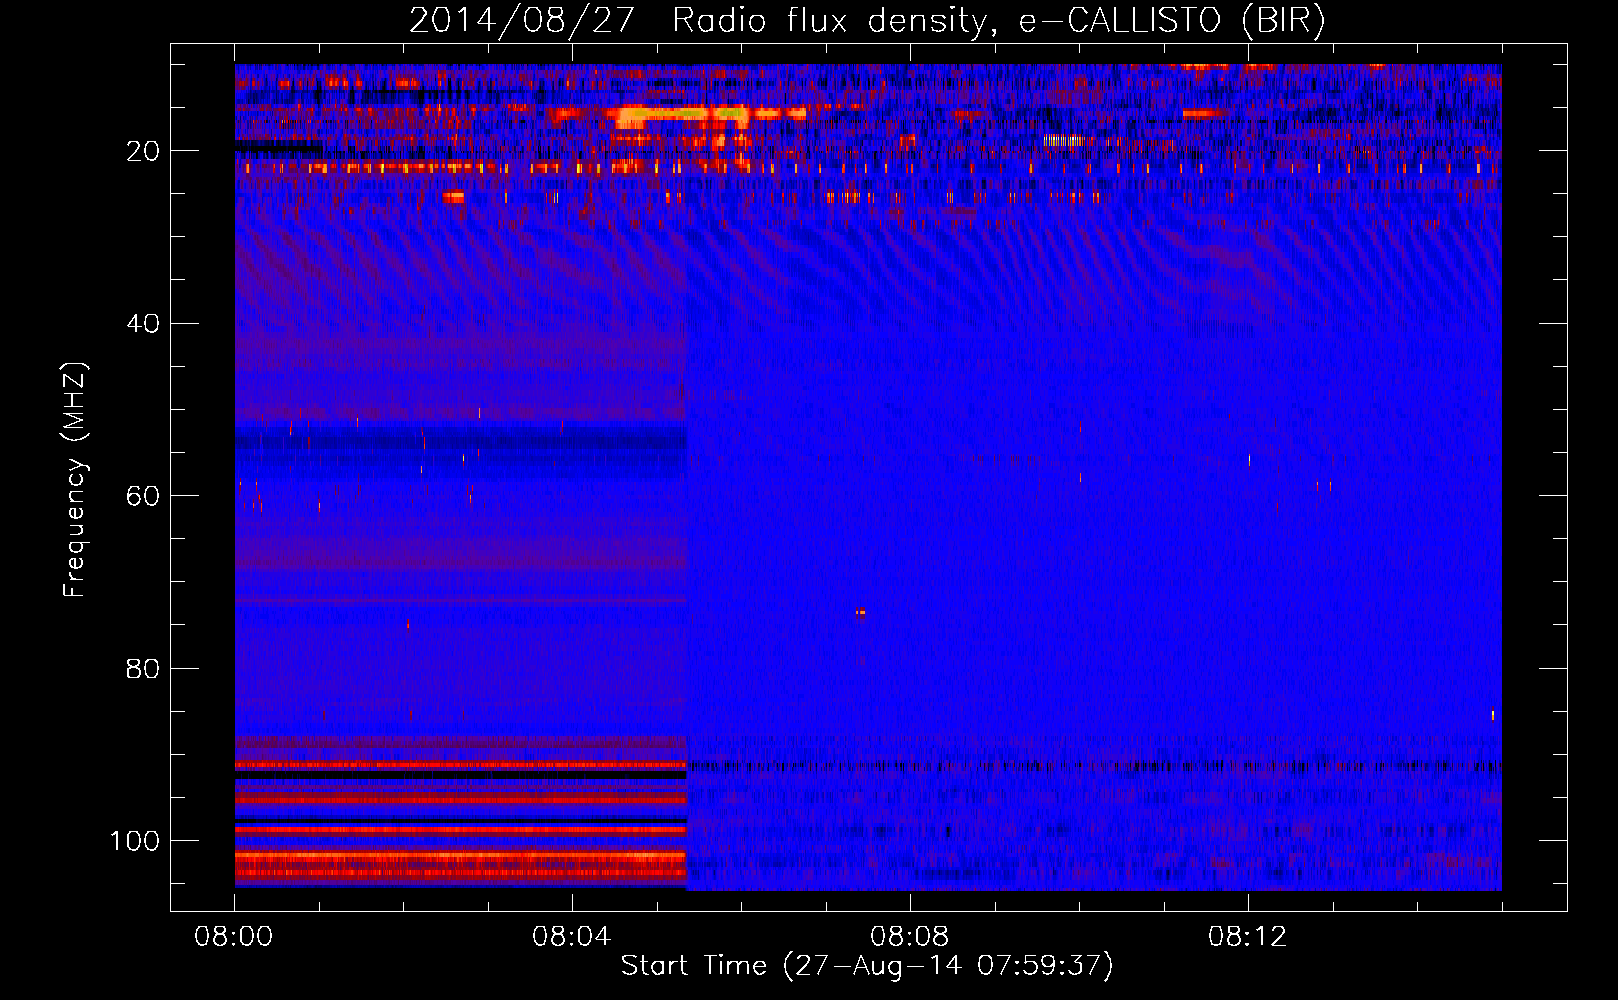
Task: Select the "Frequency (MHZ)" y-axis label
Action: (x=75, y=480)
